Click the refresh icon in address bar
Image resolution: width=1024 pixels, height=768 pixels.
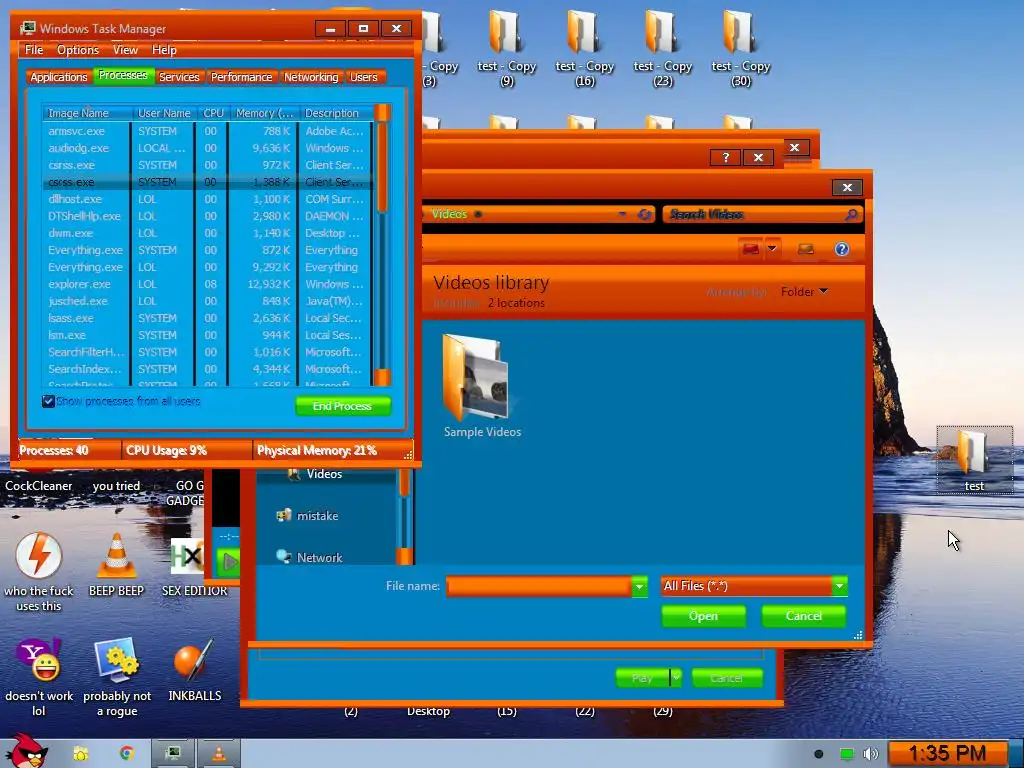click(644, 214)
